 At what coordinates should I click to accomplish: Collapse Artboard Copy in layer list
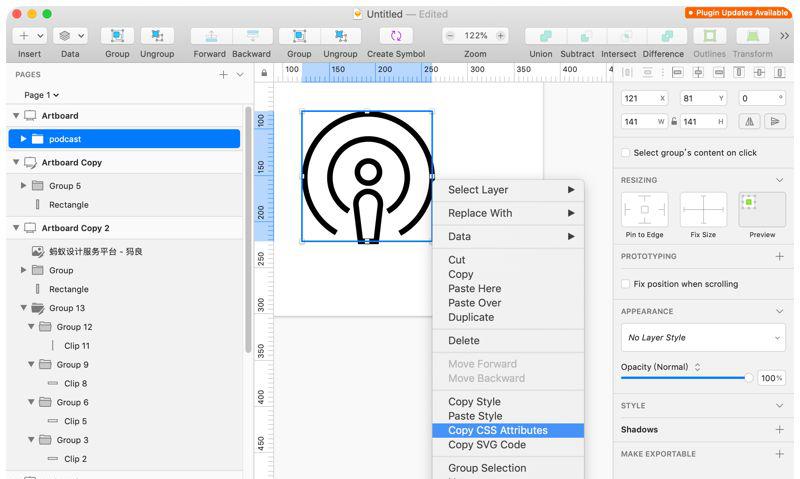[x=16, y=162]
